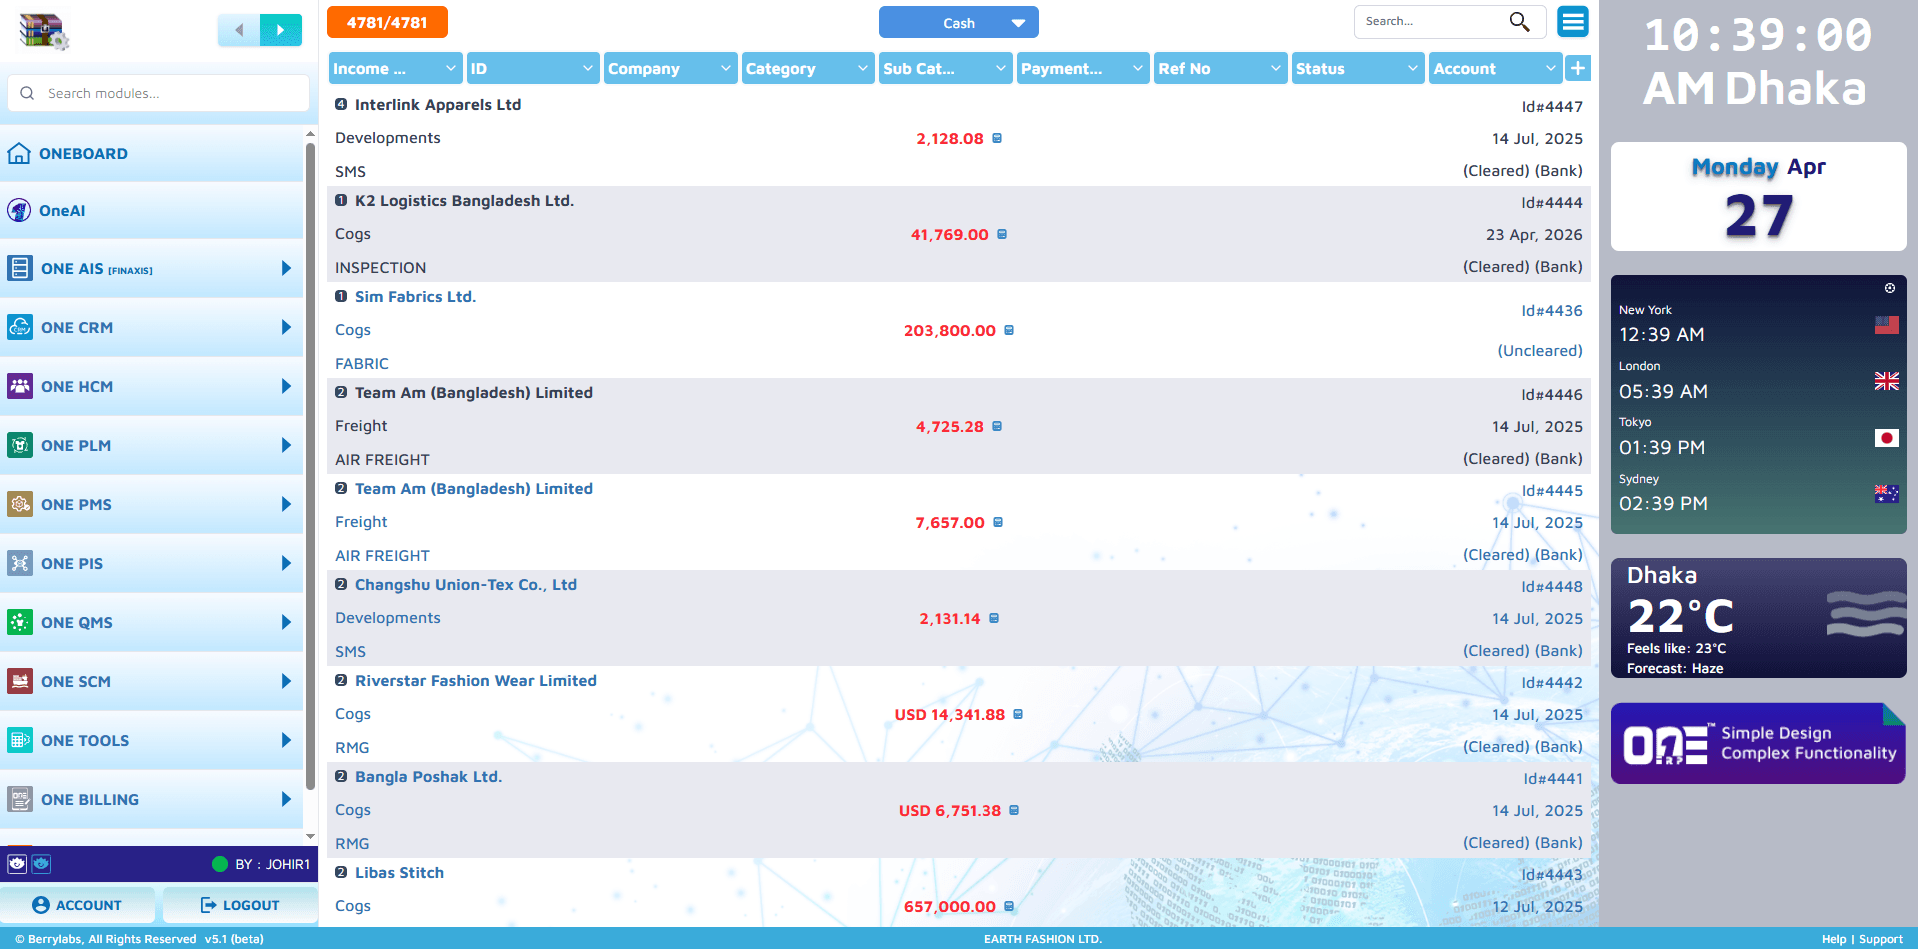Open the Sub Cat column dropdown
The width and height of the screenshot is (1918, 949).
coord(945,68)
